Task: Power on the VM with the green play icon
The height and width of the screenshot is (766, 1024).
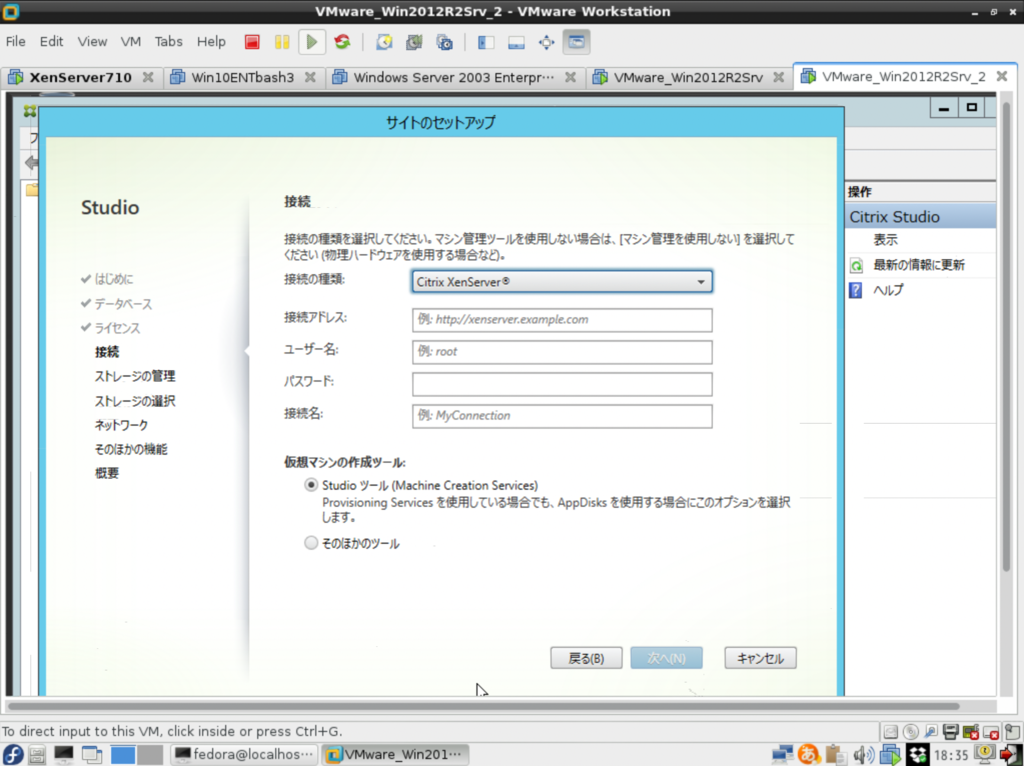Action: 312,42
